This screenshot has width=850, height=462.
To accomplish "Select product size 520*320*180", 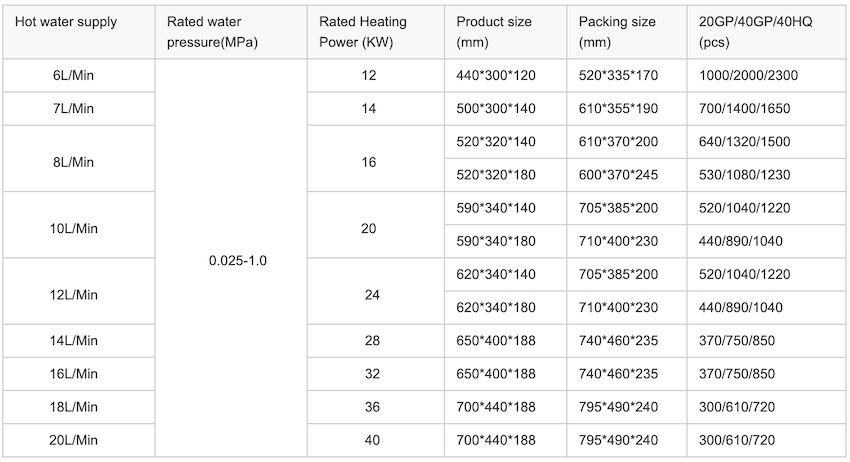I will pyautogui.click(x=496, y=174).
